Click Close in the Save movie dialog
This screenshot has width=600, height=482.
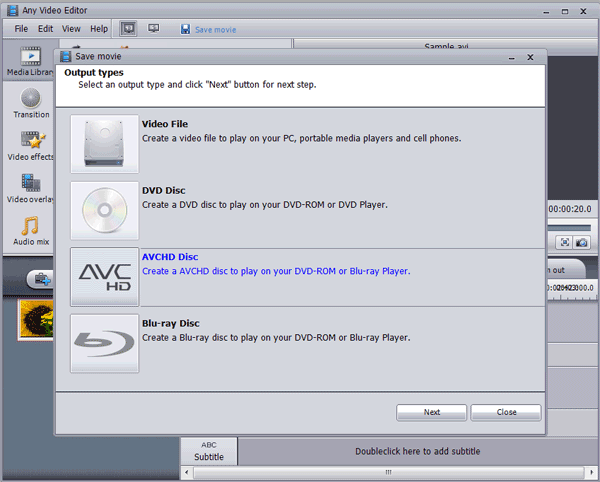[506, 412]
